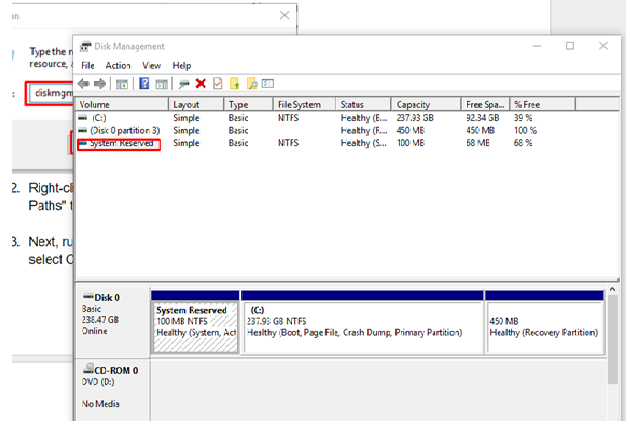The image size is (630, 427).
Task: Sort by the Layout column header
Action: tap(196, 104)
